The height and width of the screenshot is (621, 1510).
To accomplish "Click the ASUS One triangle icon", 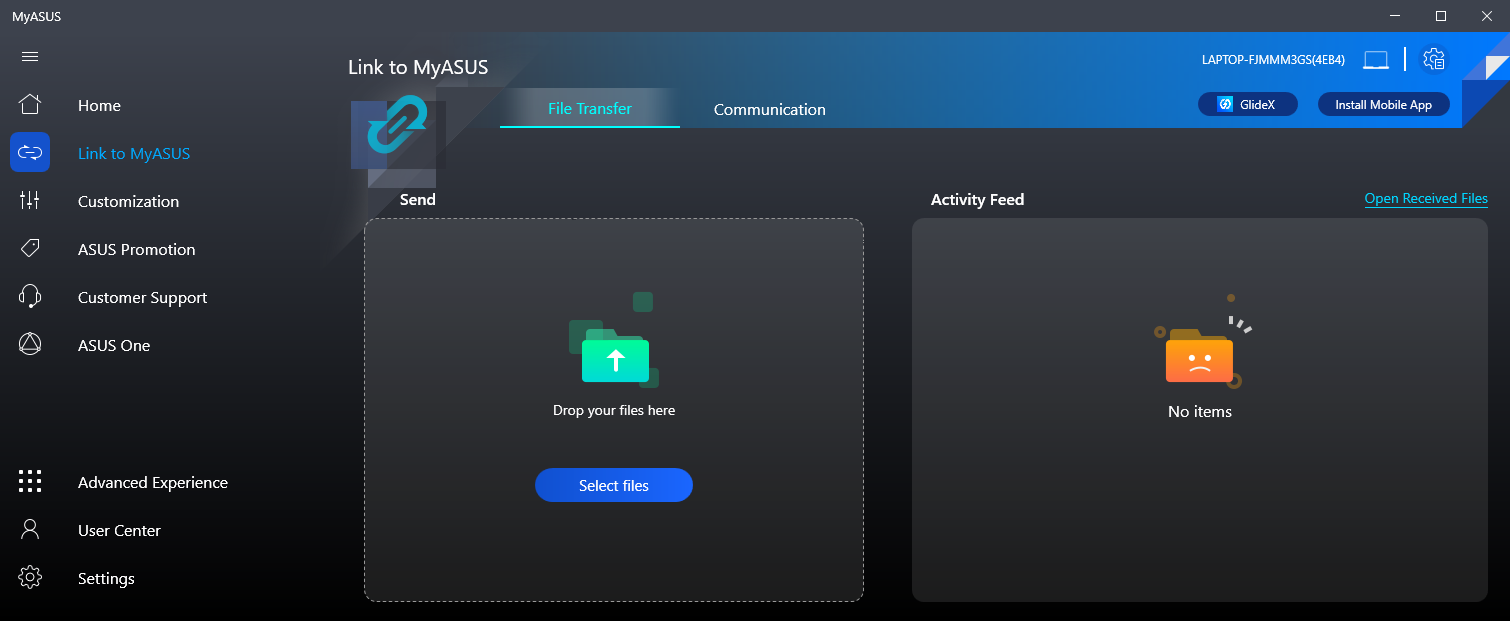I will click(30, 344).
